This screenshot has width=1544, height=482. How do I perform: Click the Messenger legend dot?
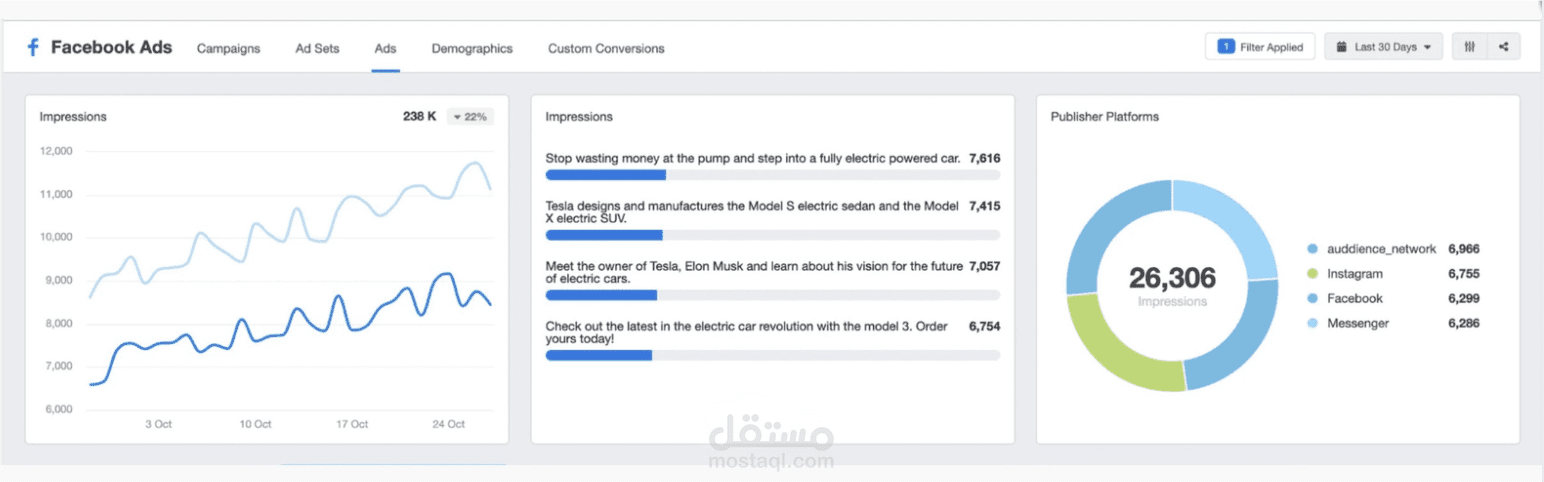pos(1312,324)
